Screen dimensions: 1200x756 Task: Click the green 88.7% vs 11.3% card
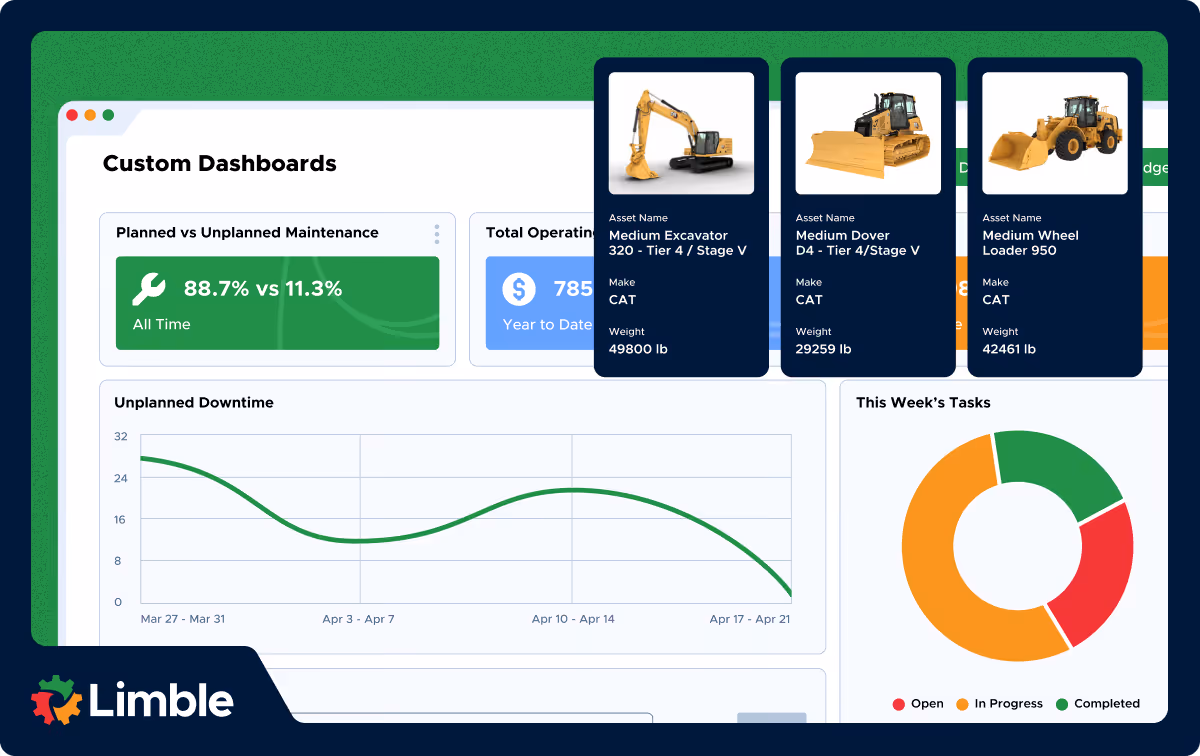277,303
